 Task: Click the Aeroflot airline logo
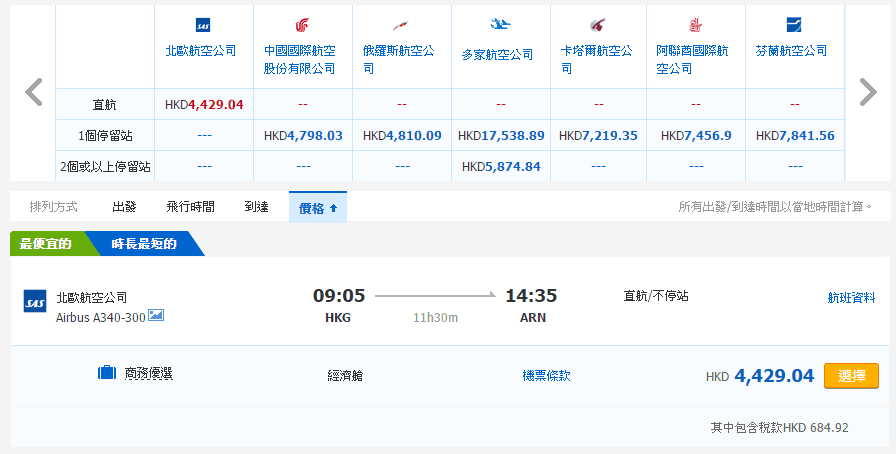(x=401, y=24)
